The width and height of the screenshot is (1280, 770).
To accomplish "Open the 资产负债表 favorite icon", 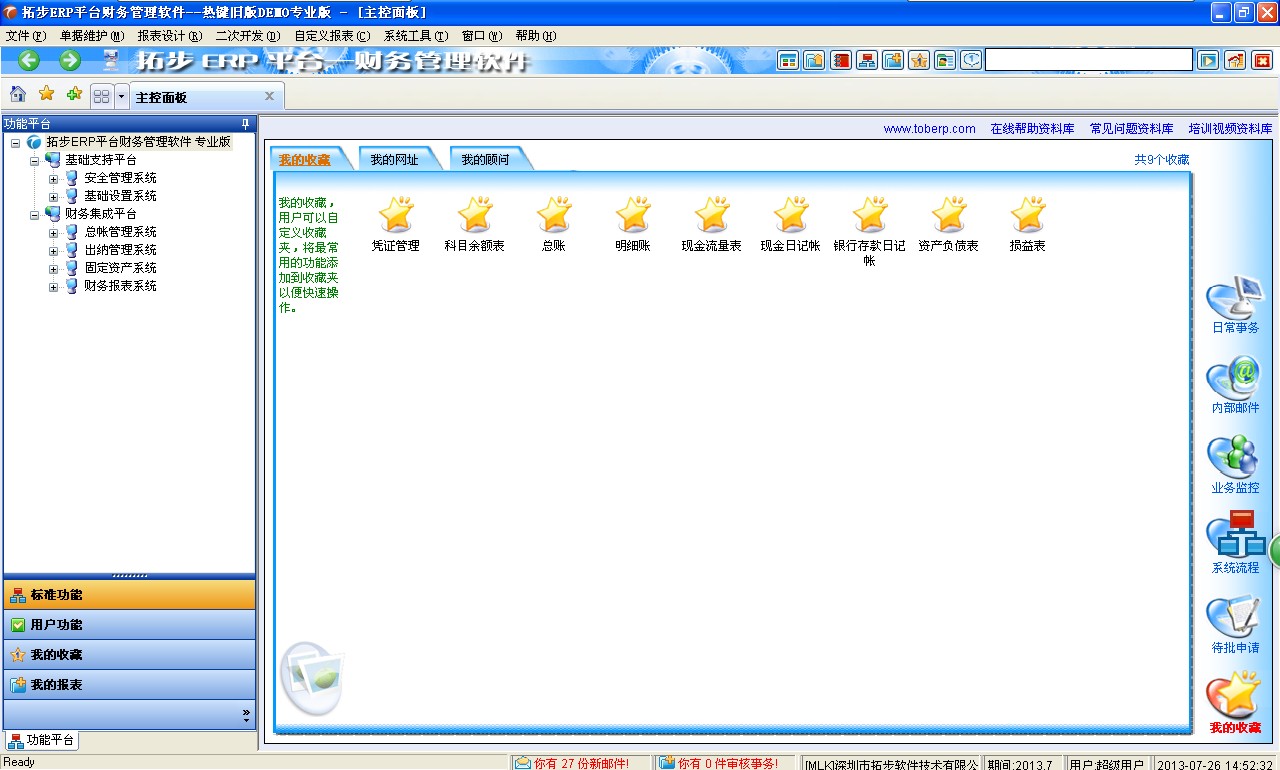I will click(948, 215).
